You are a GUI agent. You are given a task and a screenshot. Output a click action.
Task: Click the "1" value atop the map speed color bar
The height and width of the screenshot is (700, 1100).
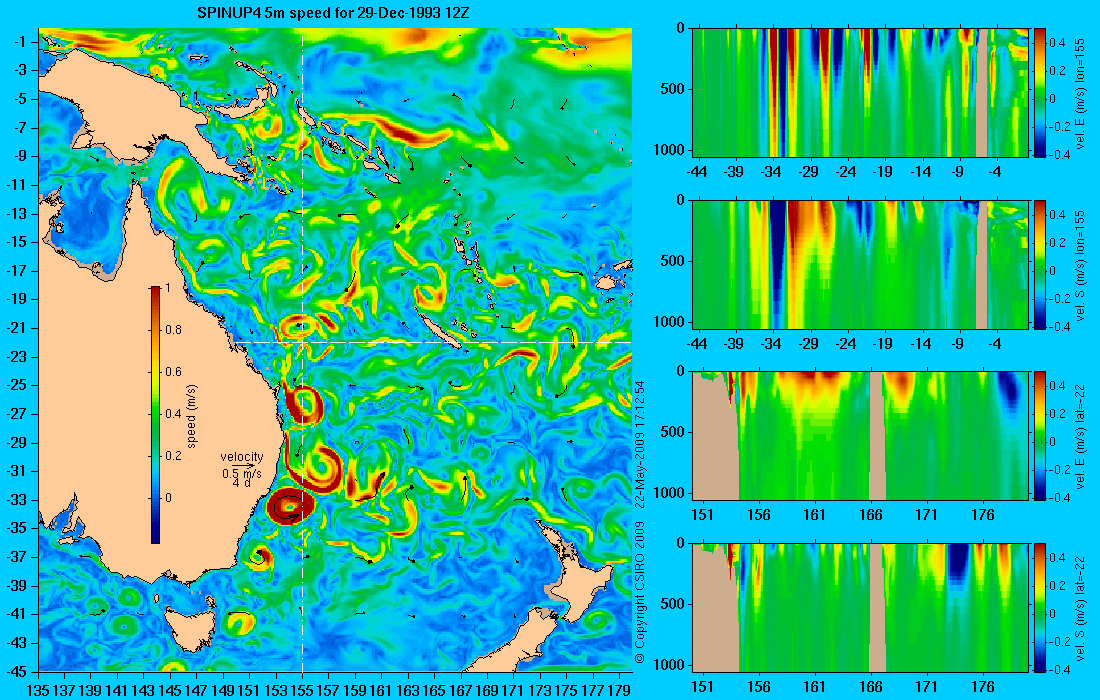tap(167, 288)
